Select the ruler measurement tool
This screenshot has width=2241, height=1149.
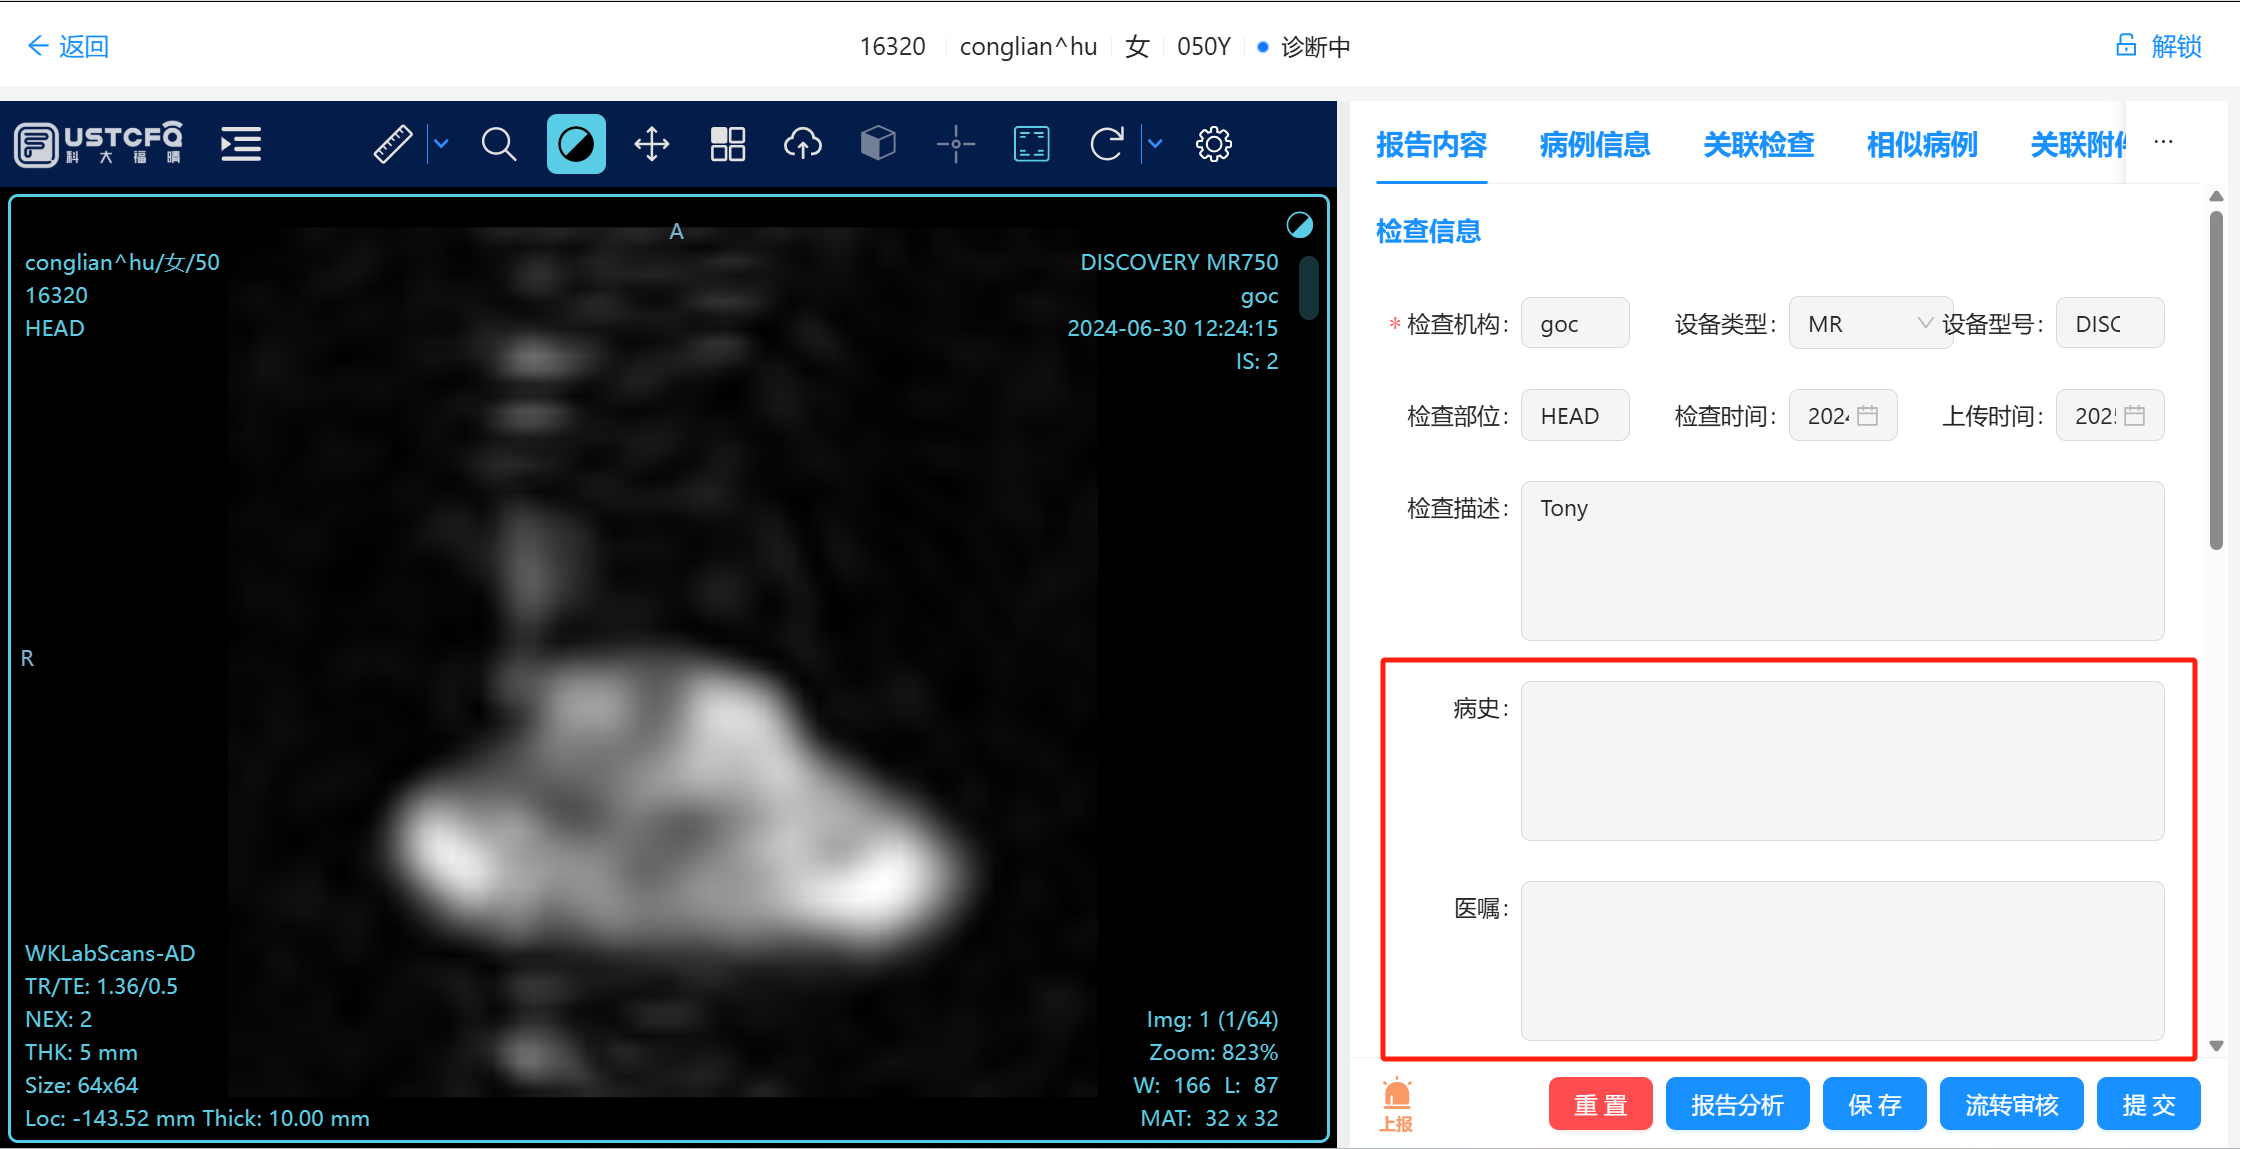point(393,144)
